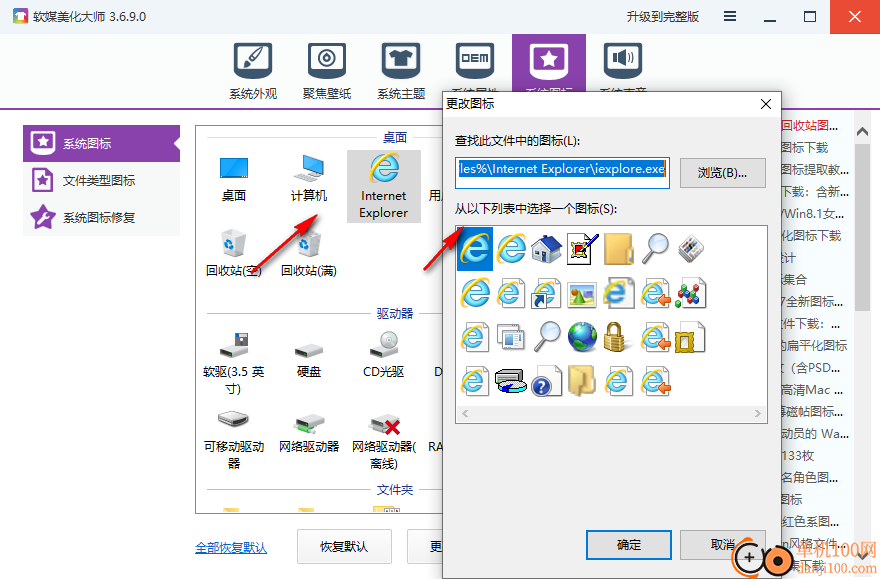Click the 全部恢复默认 link
Image resolution: width=880 pixels, height=579 pixels.
(x=231, y=547)
